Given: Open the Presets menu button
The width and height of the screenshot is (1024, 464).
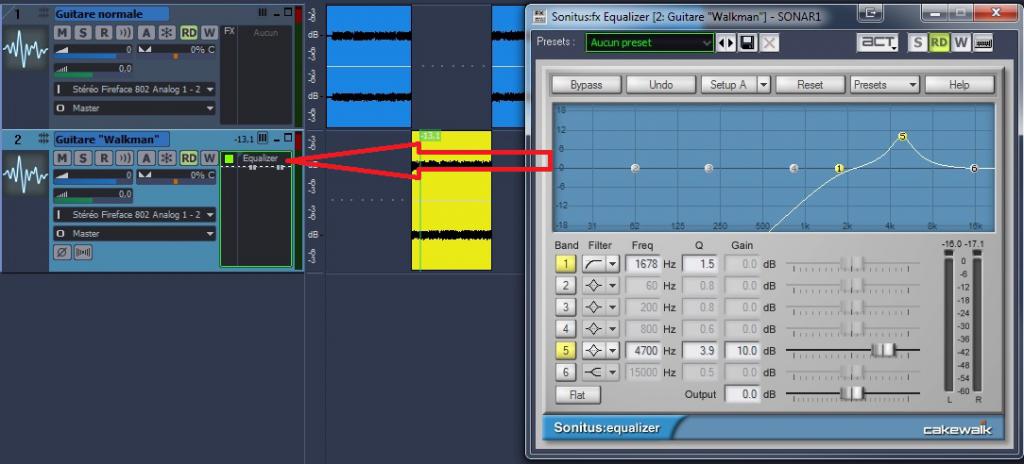Looking at the screenshot, I should pos(885,85).
